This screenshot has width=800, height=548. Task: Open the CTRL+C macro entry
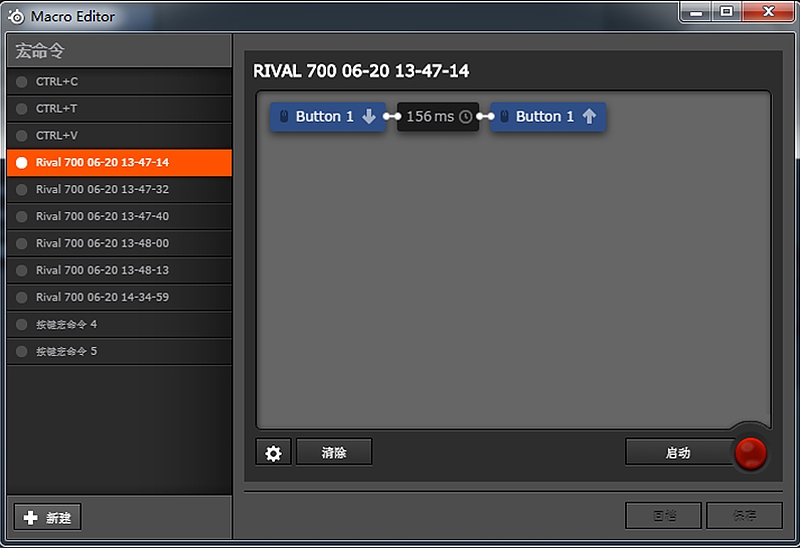(119, 82)
